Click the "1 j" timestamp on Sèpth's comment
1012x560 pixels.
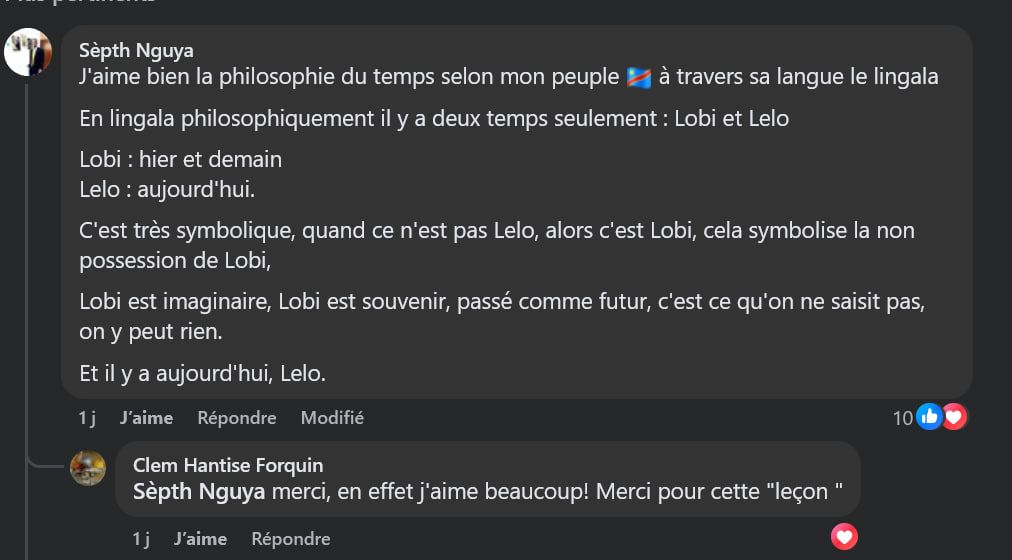click(88, 418)
